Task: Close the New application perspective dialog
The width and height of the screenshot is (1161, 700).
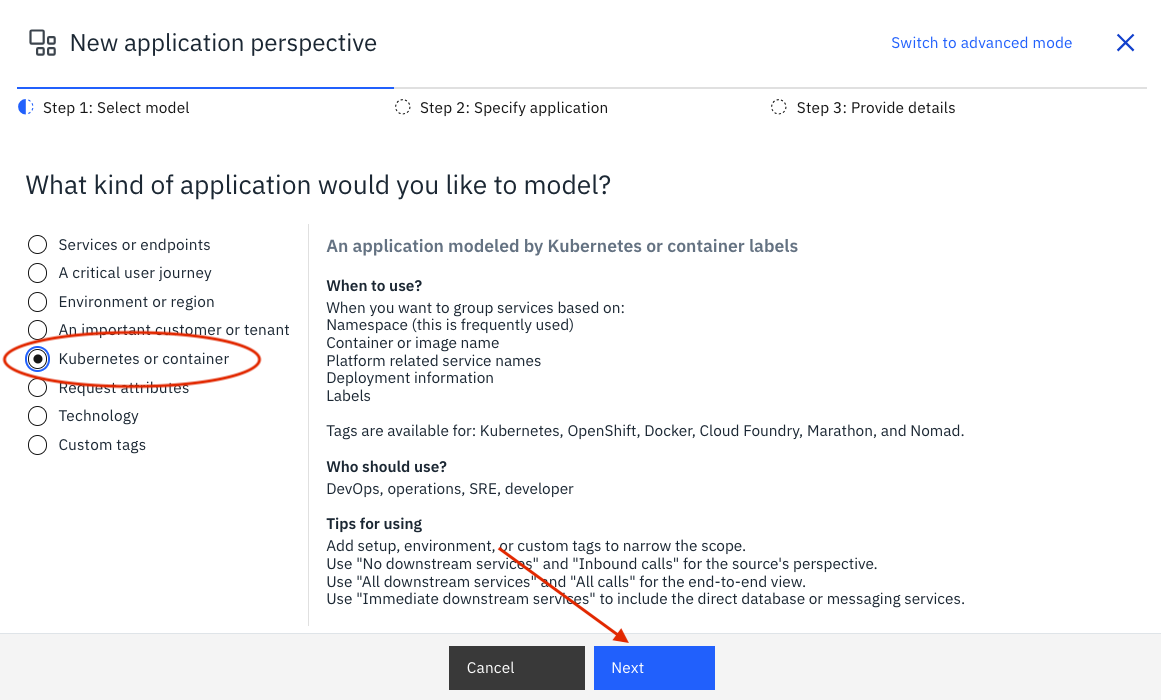Action: pos(1125,43)
